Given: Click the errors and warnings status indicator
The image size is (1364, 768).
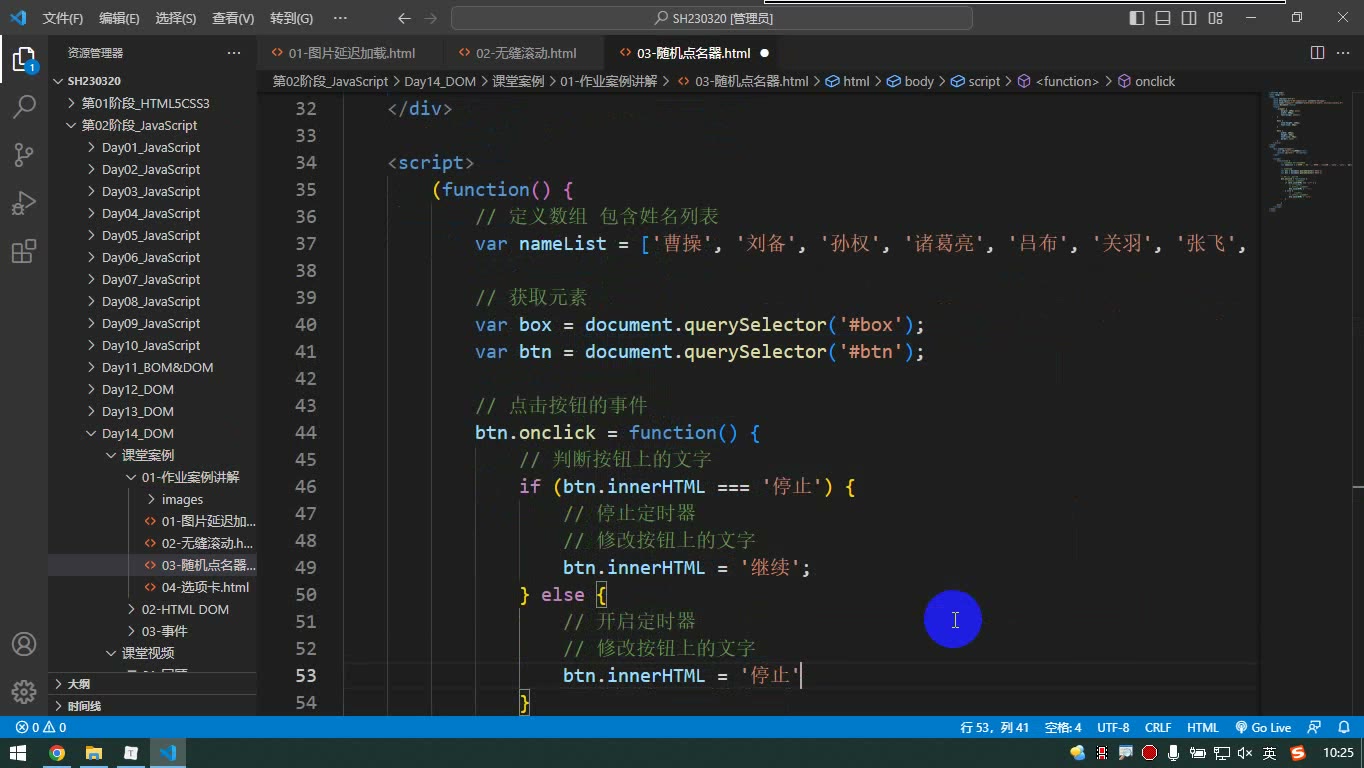Looking at the screenshot, I should pos(41,728).
